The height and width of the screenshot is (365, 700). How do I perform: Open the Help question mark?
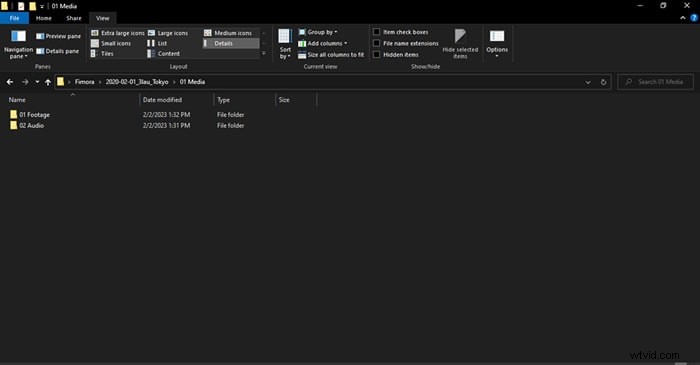pyautogui.click(x=694, y=18)
